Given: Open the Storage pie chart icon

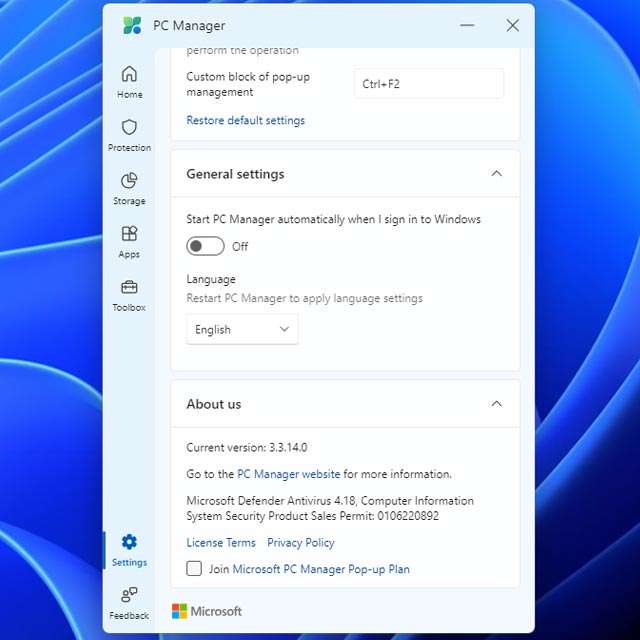Looking at the screenshot, I should point(129,181).
